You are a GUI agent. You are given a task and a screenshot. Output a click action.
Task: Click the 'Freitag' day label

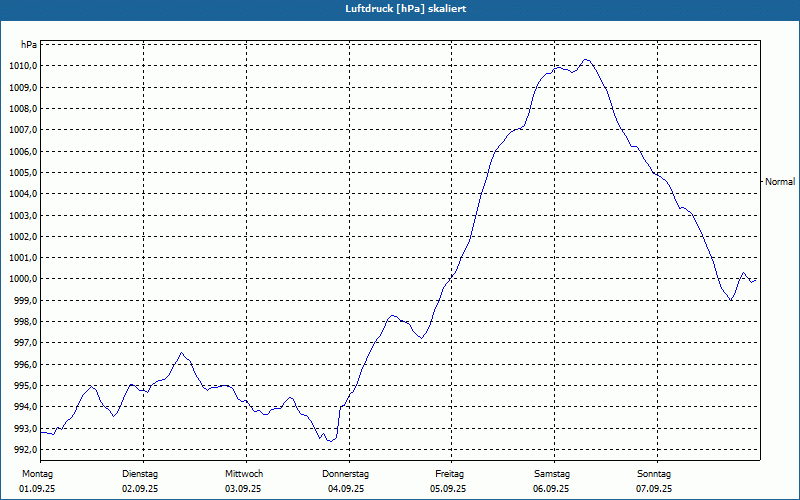(x=449, y=474)
